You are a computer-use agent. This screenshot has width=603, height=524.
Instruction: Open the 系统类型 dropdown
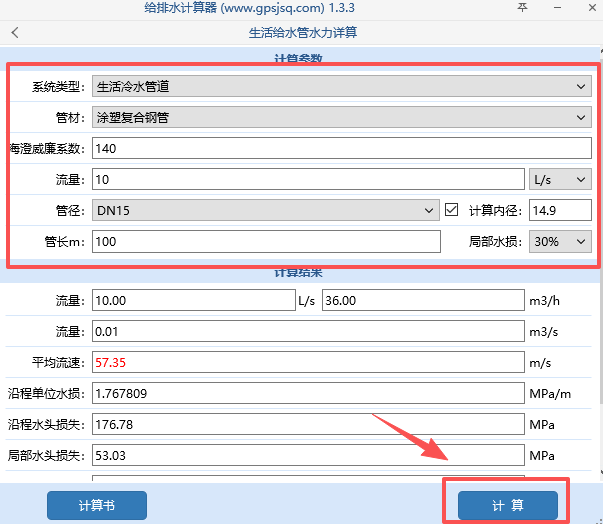coord(341,87)
